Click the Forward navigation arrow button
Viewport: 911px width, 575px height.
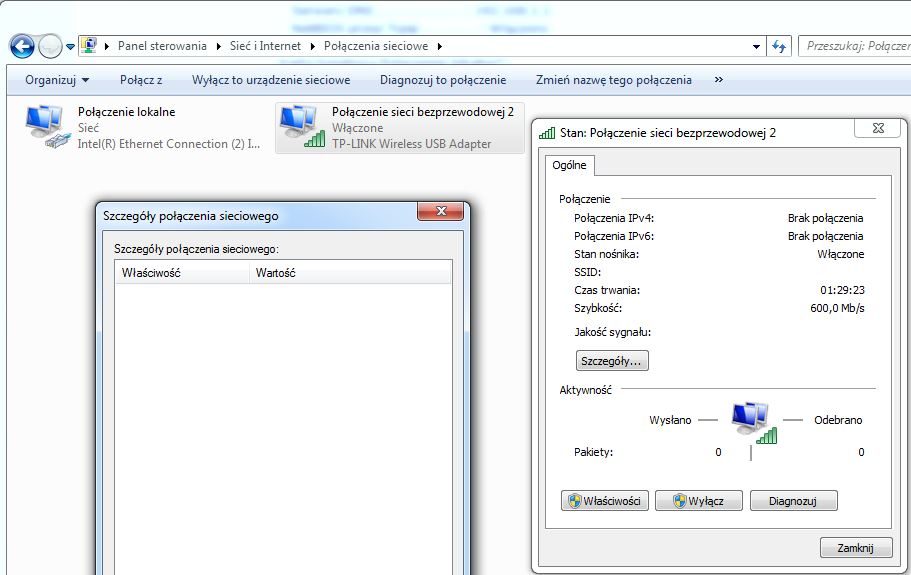[50, 46]
